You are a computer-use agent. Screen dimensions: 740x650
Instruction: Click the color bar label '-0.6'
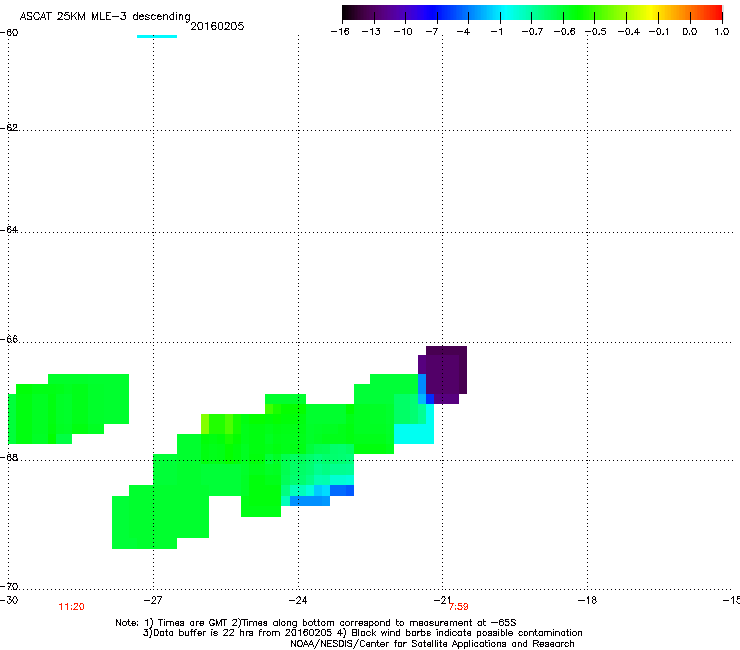[x=564, y=32]
